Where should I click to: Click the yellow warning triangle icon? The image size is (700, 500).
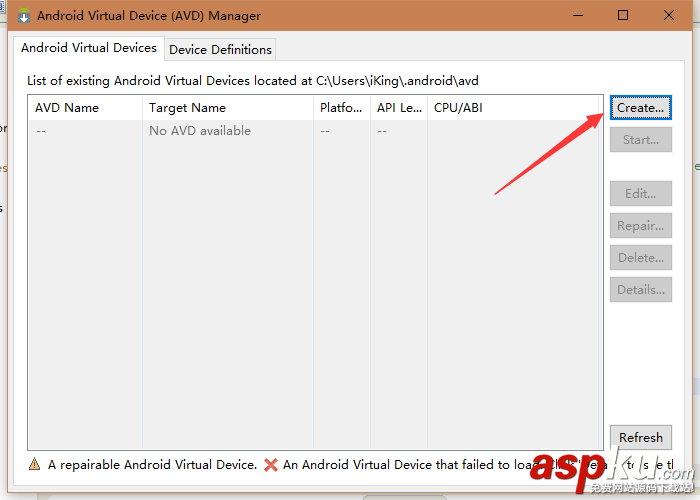pos(35,465)
